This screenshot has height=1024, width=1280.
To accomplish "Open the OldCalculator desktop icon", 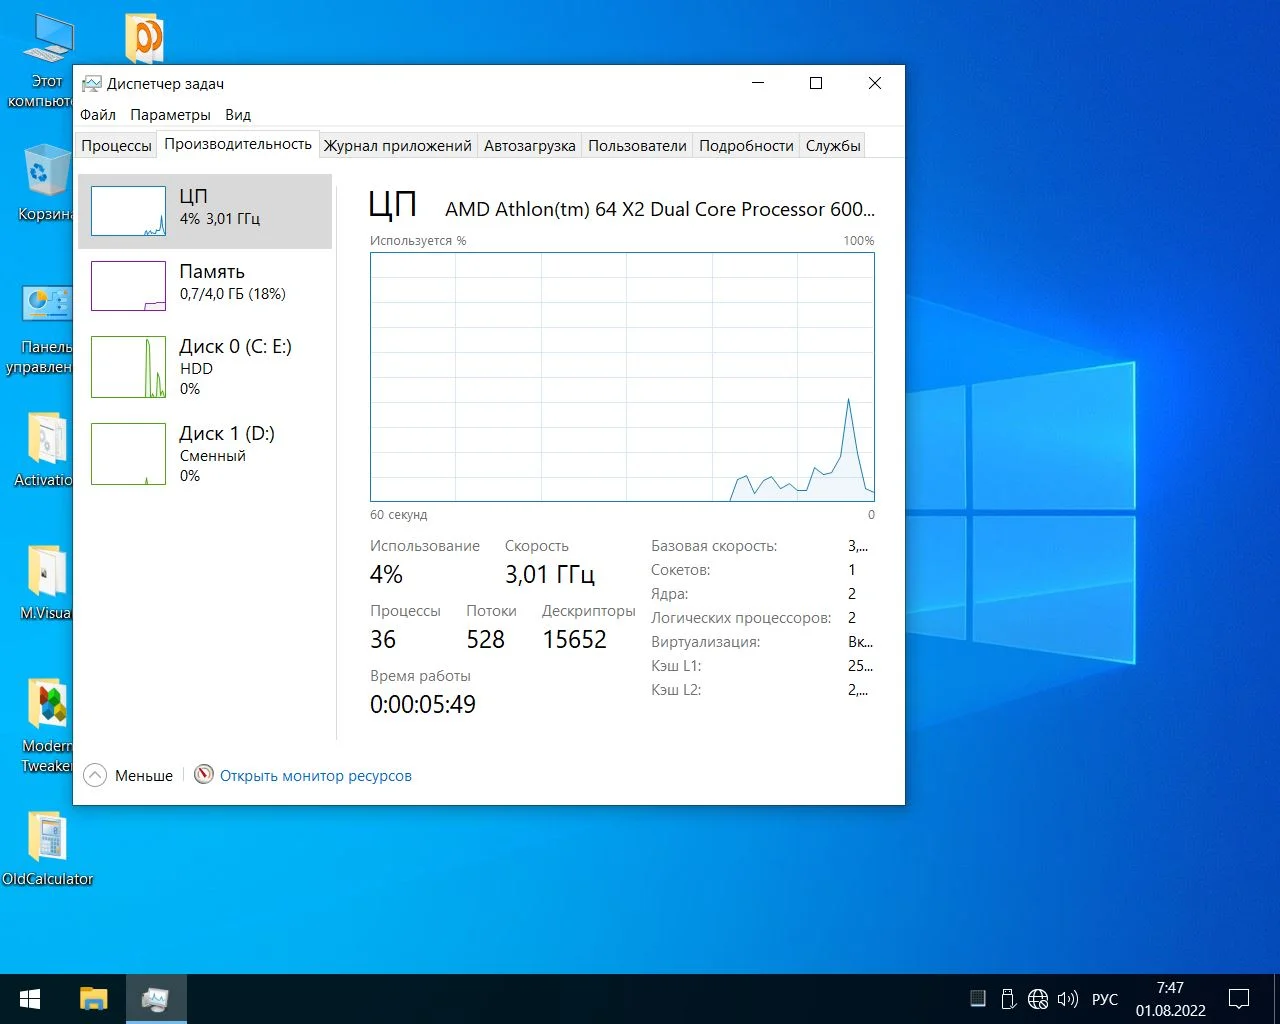I will point(47,850).
